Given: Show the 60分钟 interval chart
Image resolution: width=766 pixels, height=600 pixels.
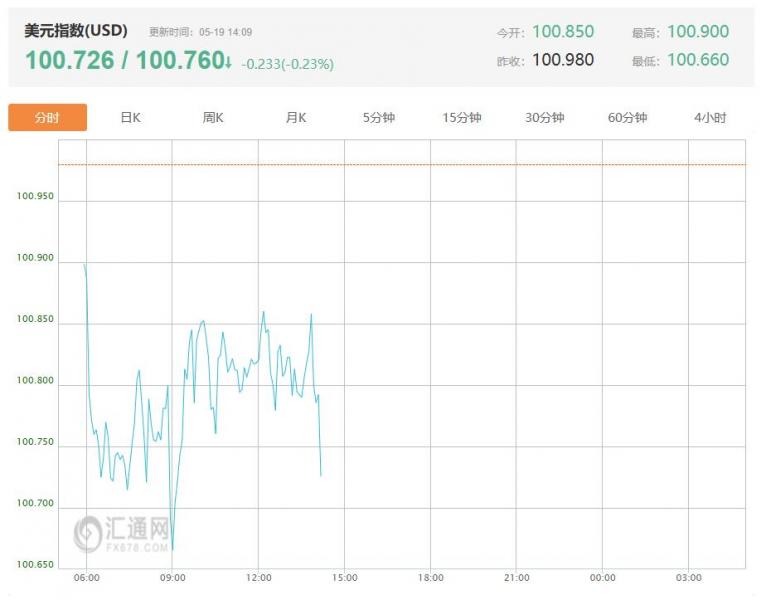Looking at the screenshot, I should tap(627, 118).
